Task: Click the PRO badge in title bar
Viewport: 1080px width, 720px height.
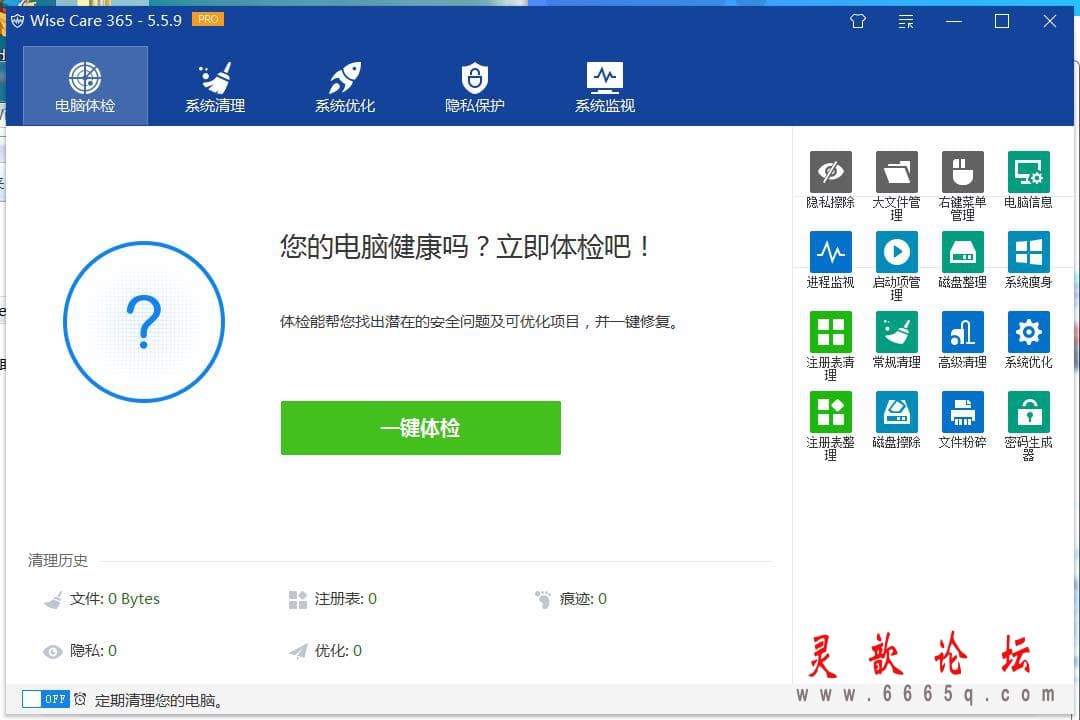Action: (207, 19)
